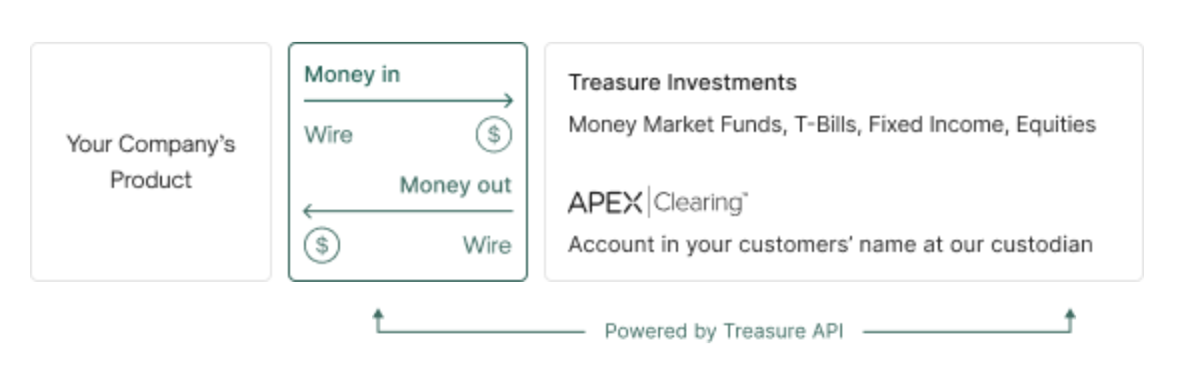
Task: Click the Wire label under Money out
Action: click(x=488, y=245)
